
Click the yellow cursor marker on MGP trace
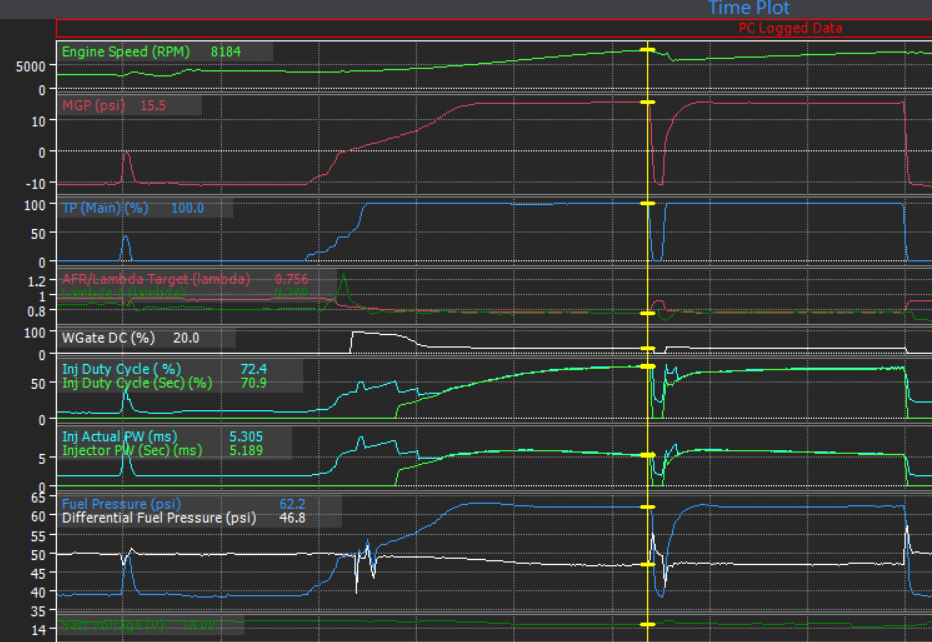(x=648, y=102)
